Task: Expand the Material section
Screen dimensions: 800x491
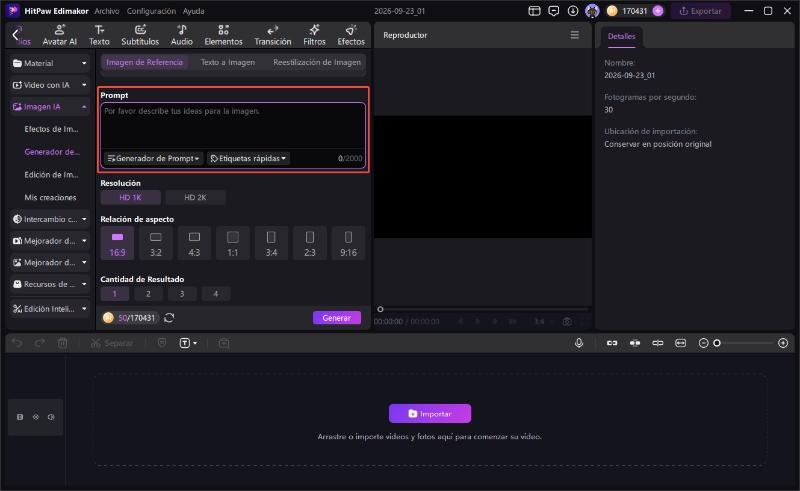Action: click(x=49, y=63)
